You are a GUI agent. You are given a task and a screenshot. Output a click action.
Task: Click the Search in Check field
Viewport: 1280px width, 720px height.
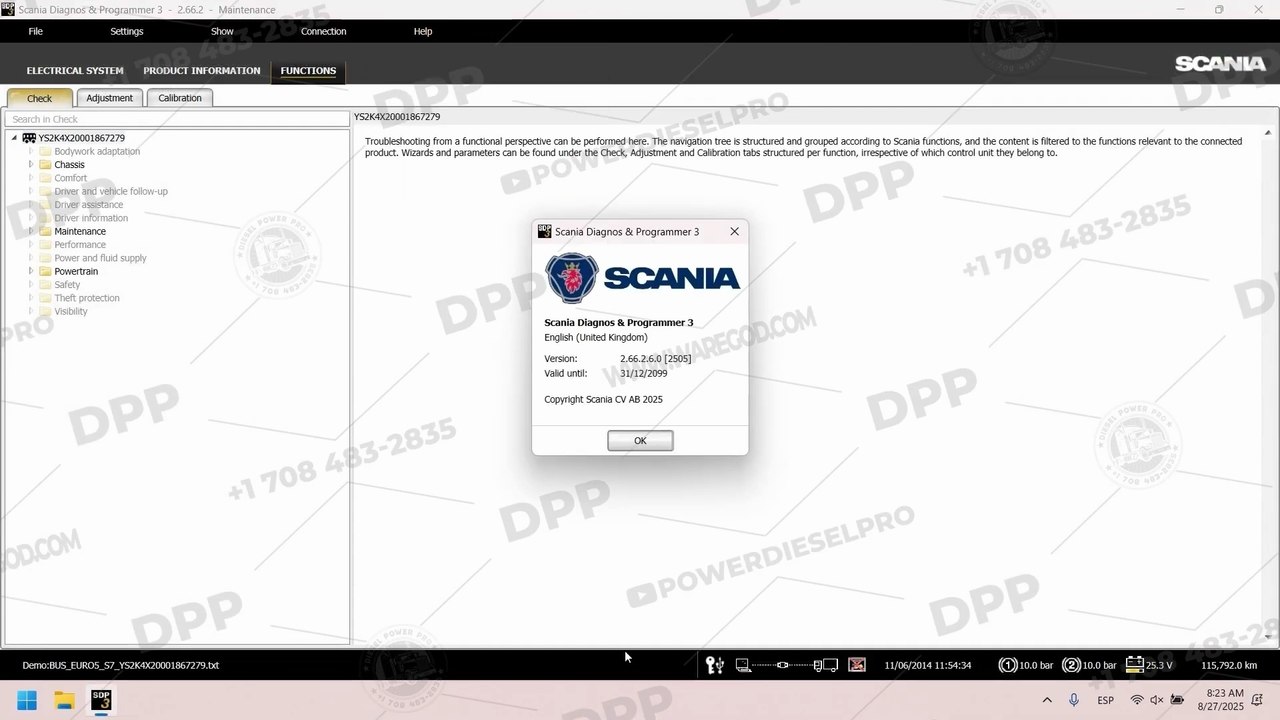[x=177, y=119]
